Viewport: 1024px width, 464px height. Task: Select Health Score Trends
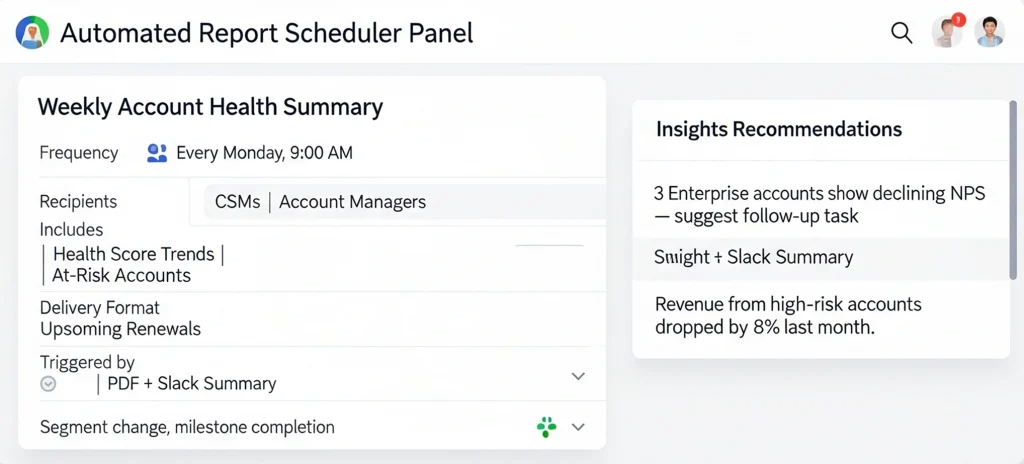[x=133, y=255]
